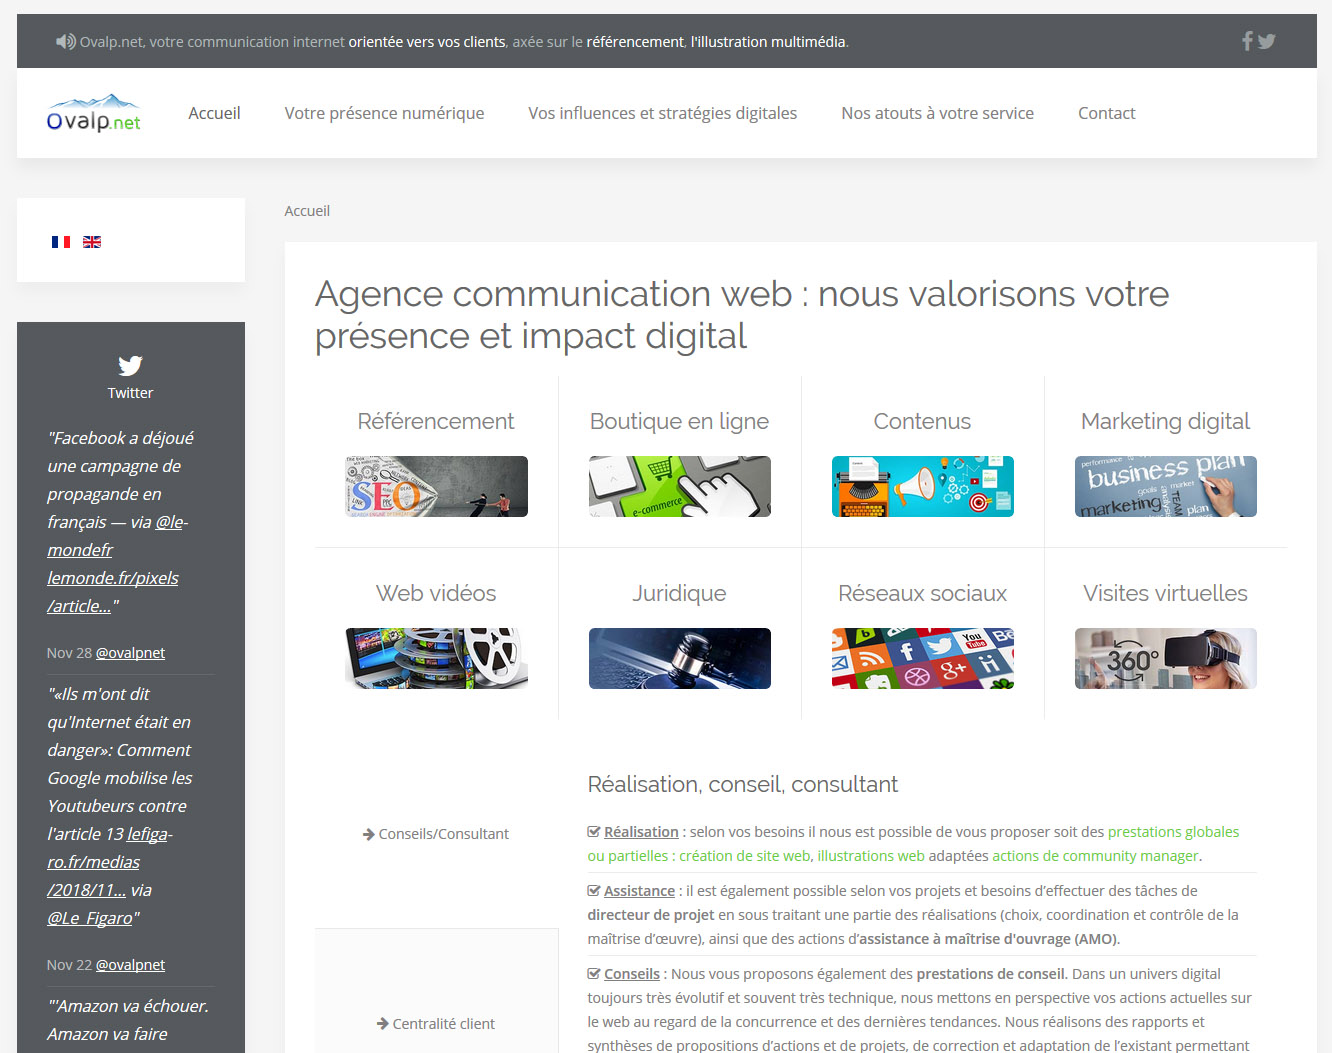Click the Conseils underlined label
1332x1053 pixels.
click(x=632, y=974)
